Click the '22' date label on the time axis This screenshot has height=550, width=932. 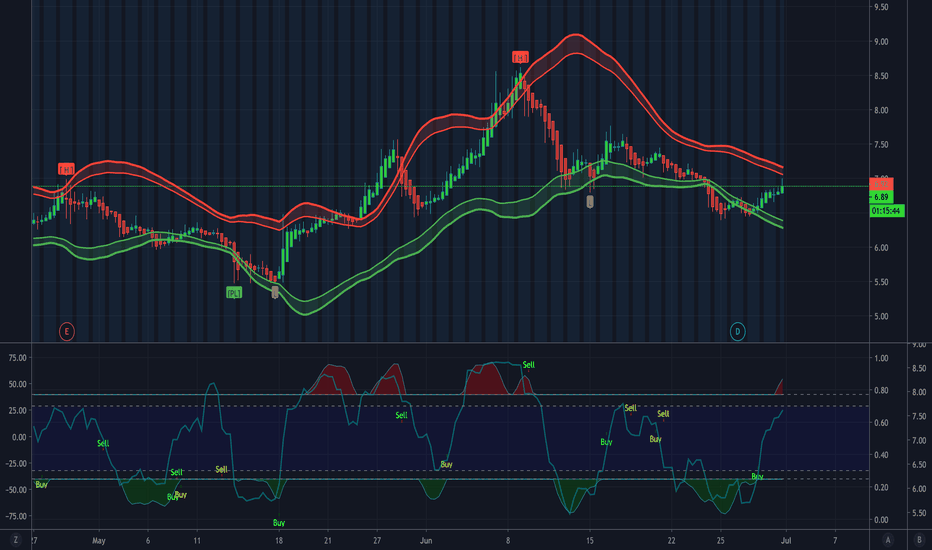671,540
